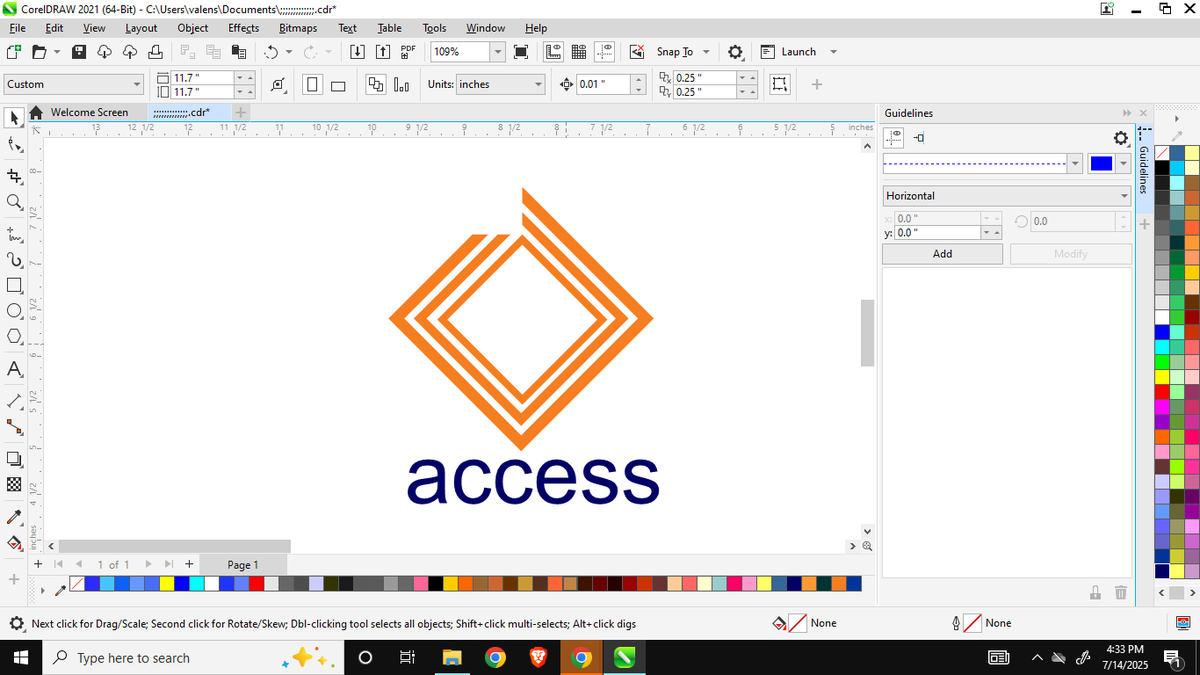The width and height of the screenshot is (1200, 675).
Task: Select the Shape tool
Action: coord(14,146)
